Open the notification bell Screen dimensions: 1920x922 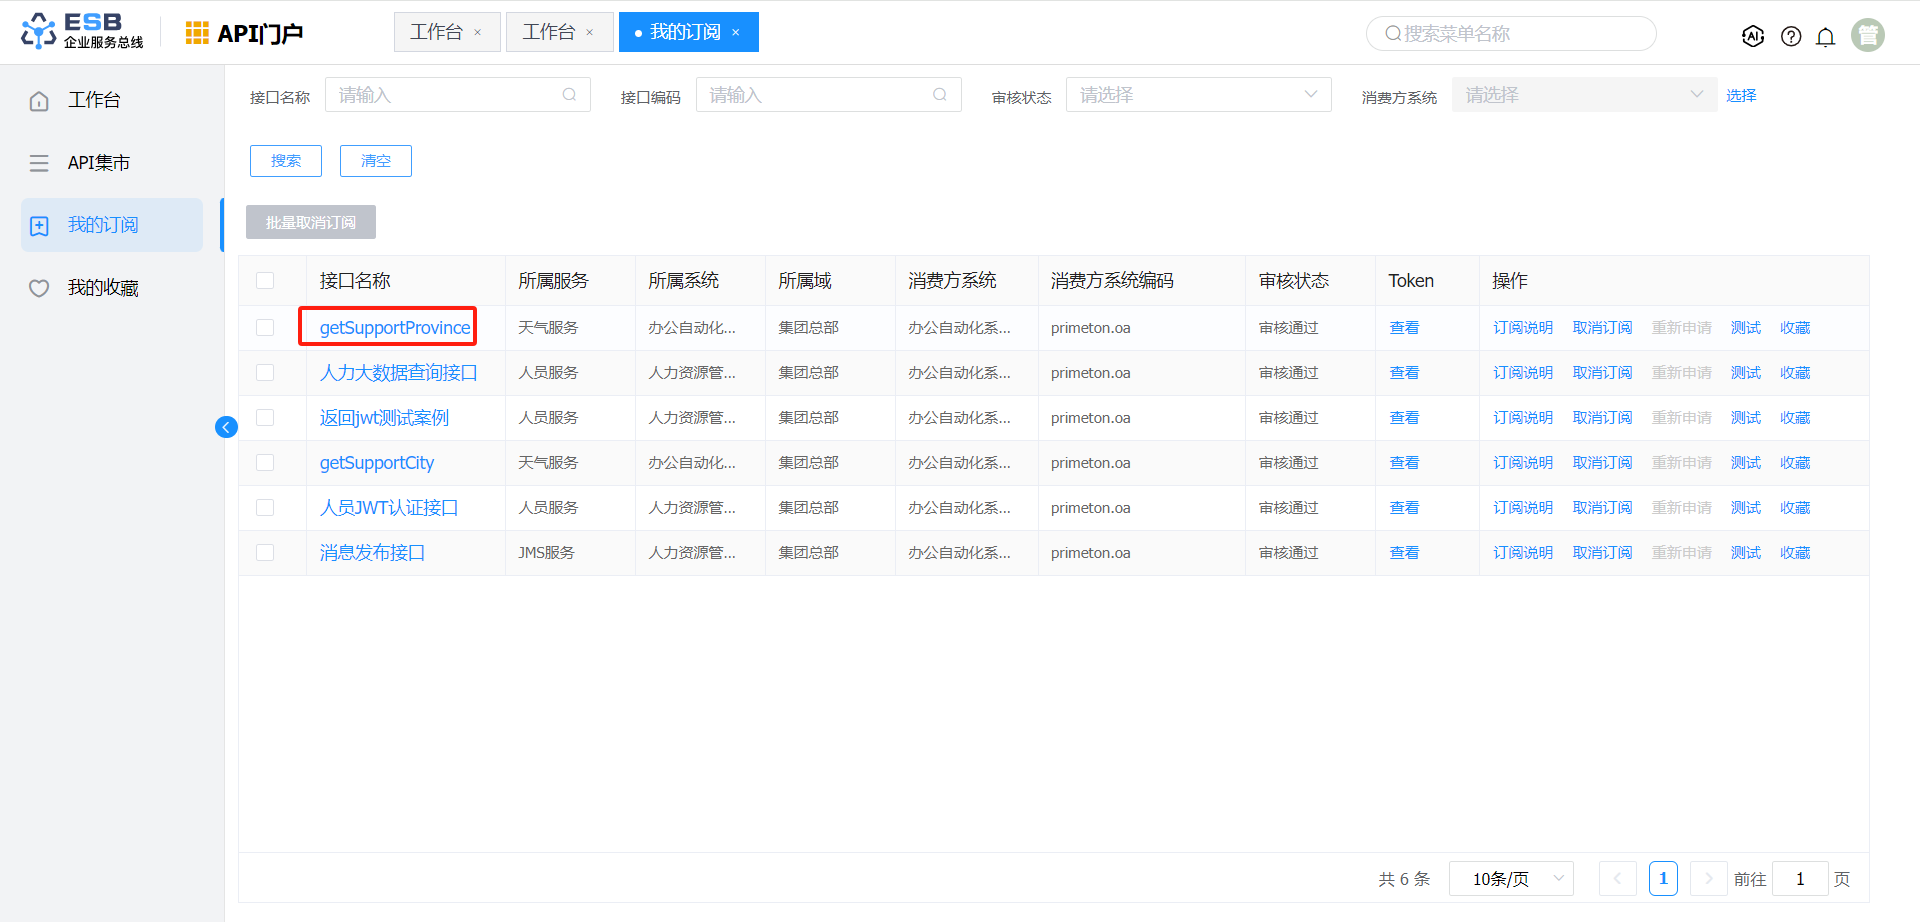pyautogui.click(x=1825, y=37)
